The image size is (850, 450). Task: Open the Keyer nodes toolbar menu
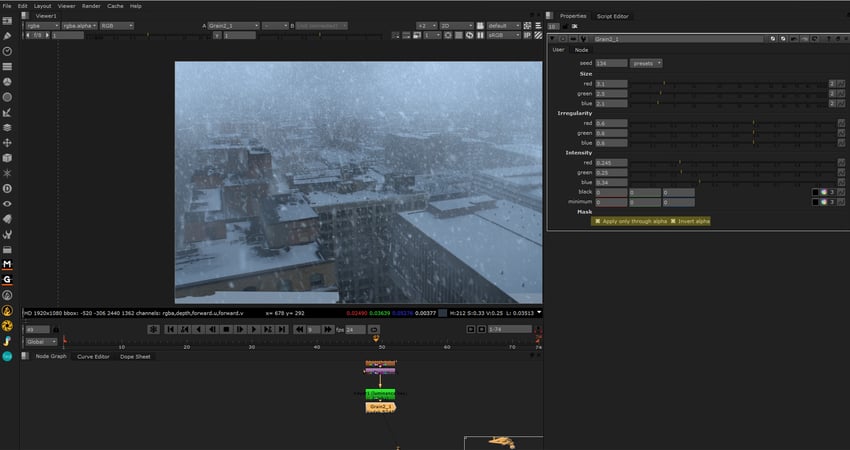click(x=7, y=112)
